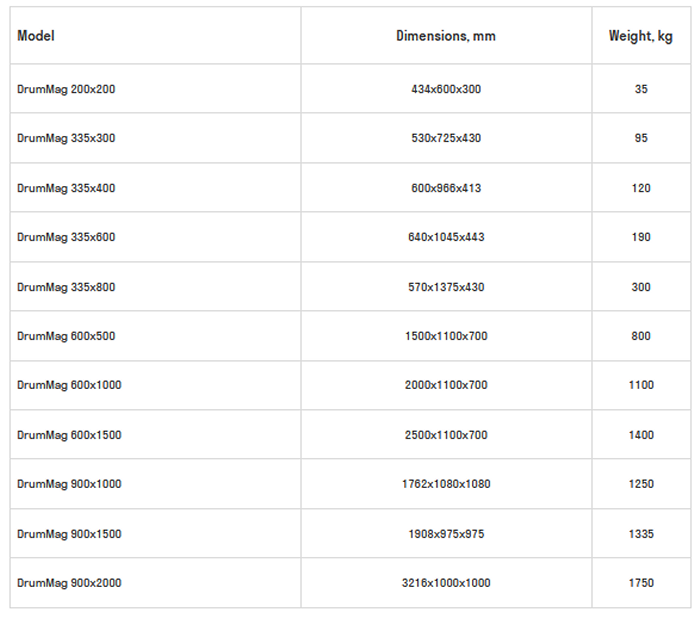Image resolution: width=700 pixels, height=619 pixels.
Task: Select the 800 kg weight value
Action: click(x=641, y=336)
